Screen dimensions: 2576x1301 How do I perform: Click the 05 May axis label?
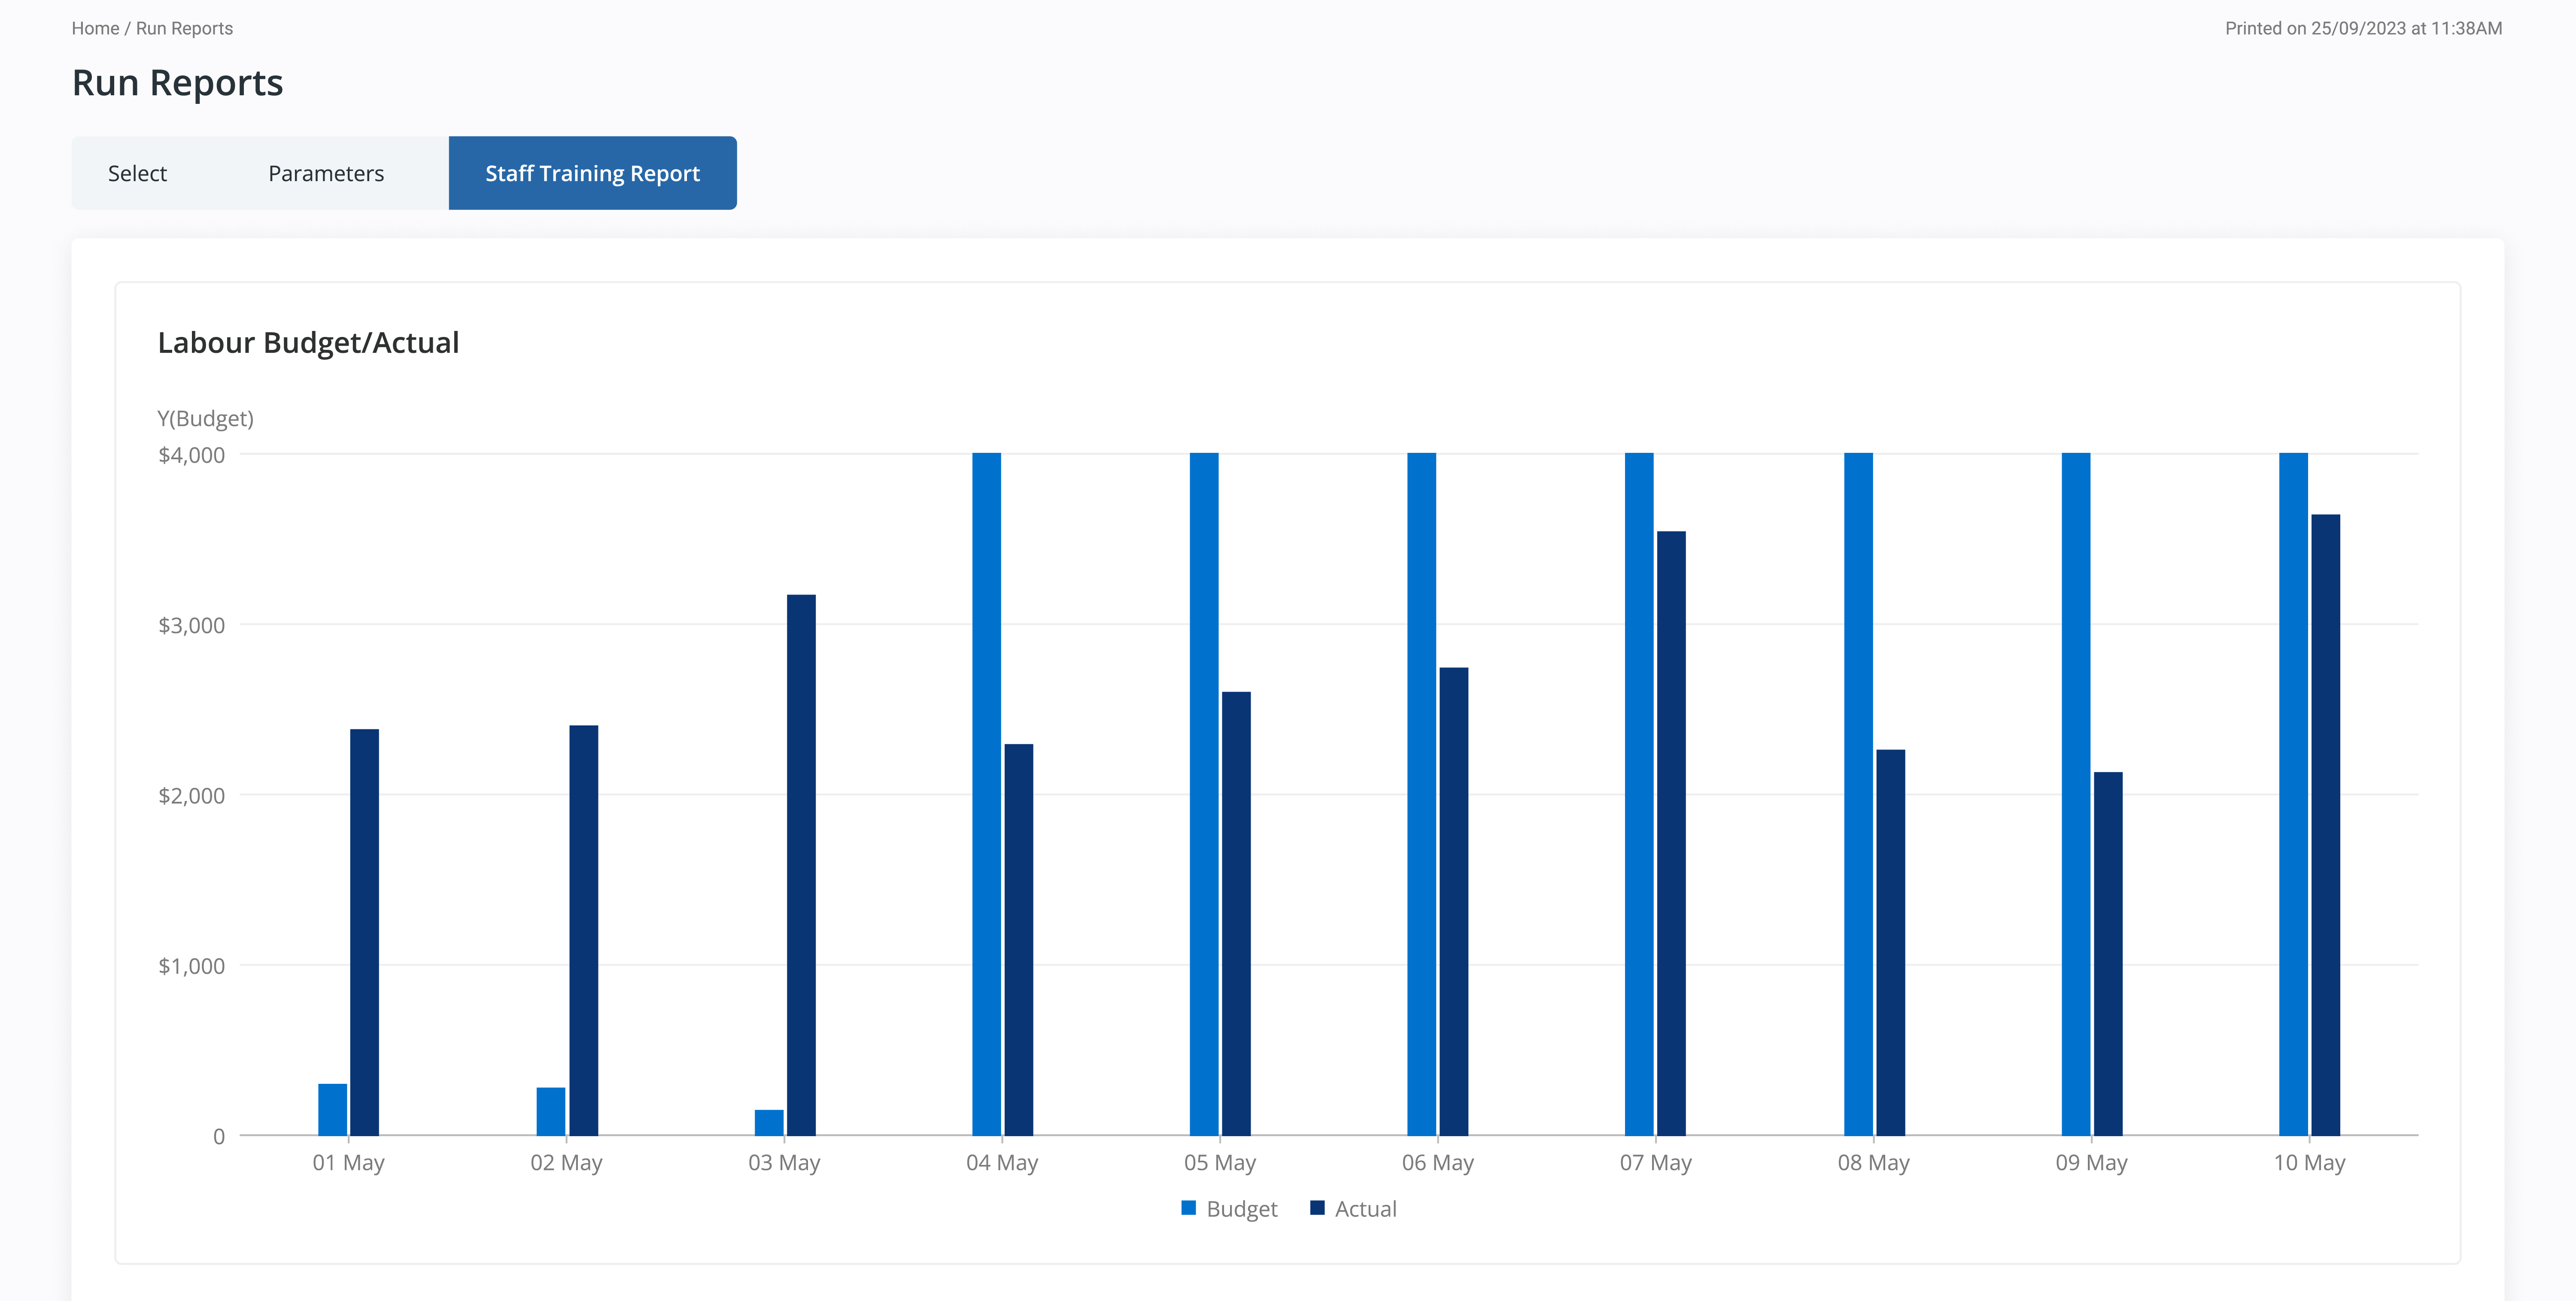click(1220, 1162)
